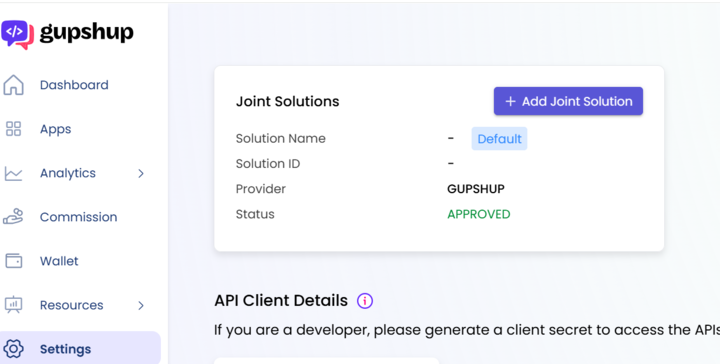Click the Commission hand-coin icon

[x=13, y=217]
